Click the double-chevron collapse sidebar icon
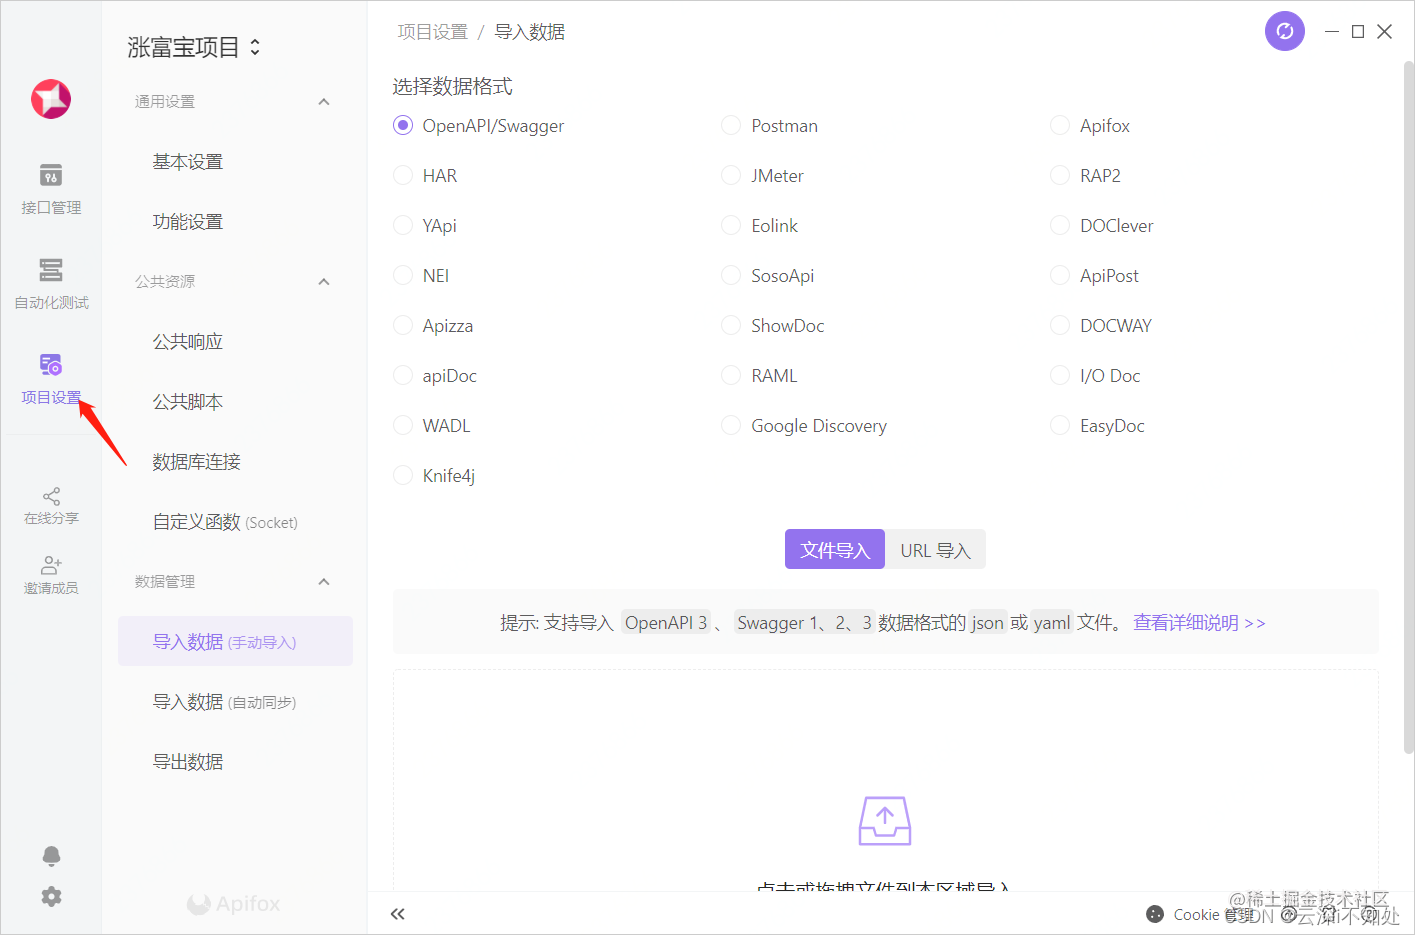1415x935 pixels. pyautogui.click(x=398, y=914)
